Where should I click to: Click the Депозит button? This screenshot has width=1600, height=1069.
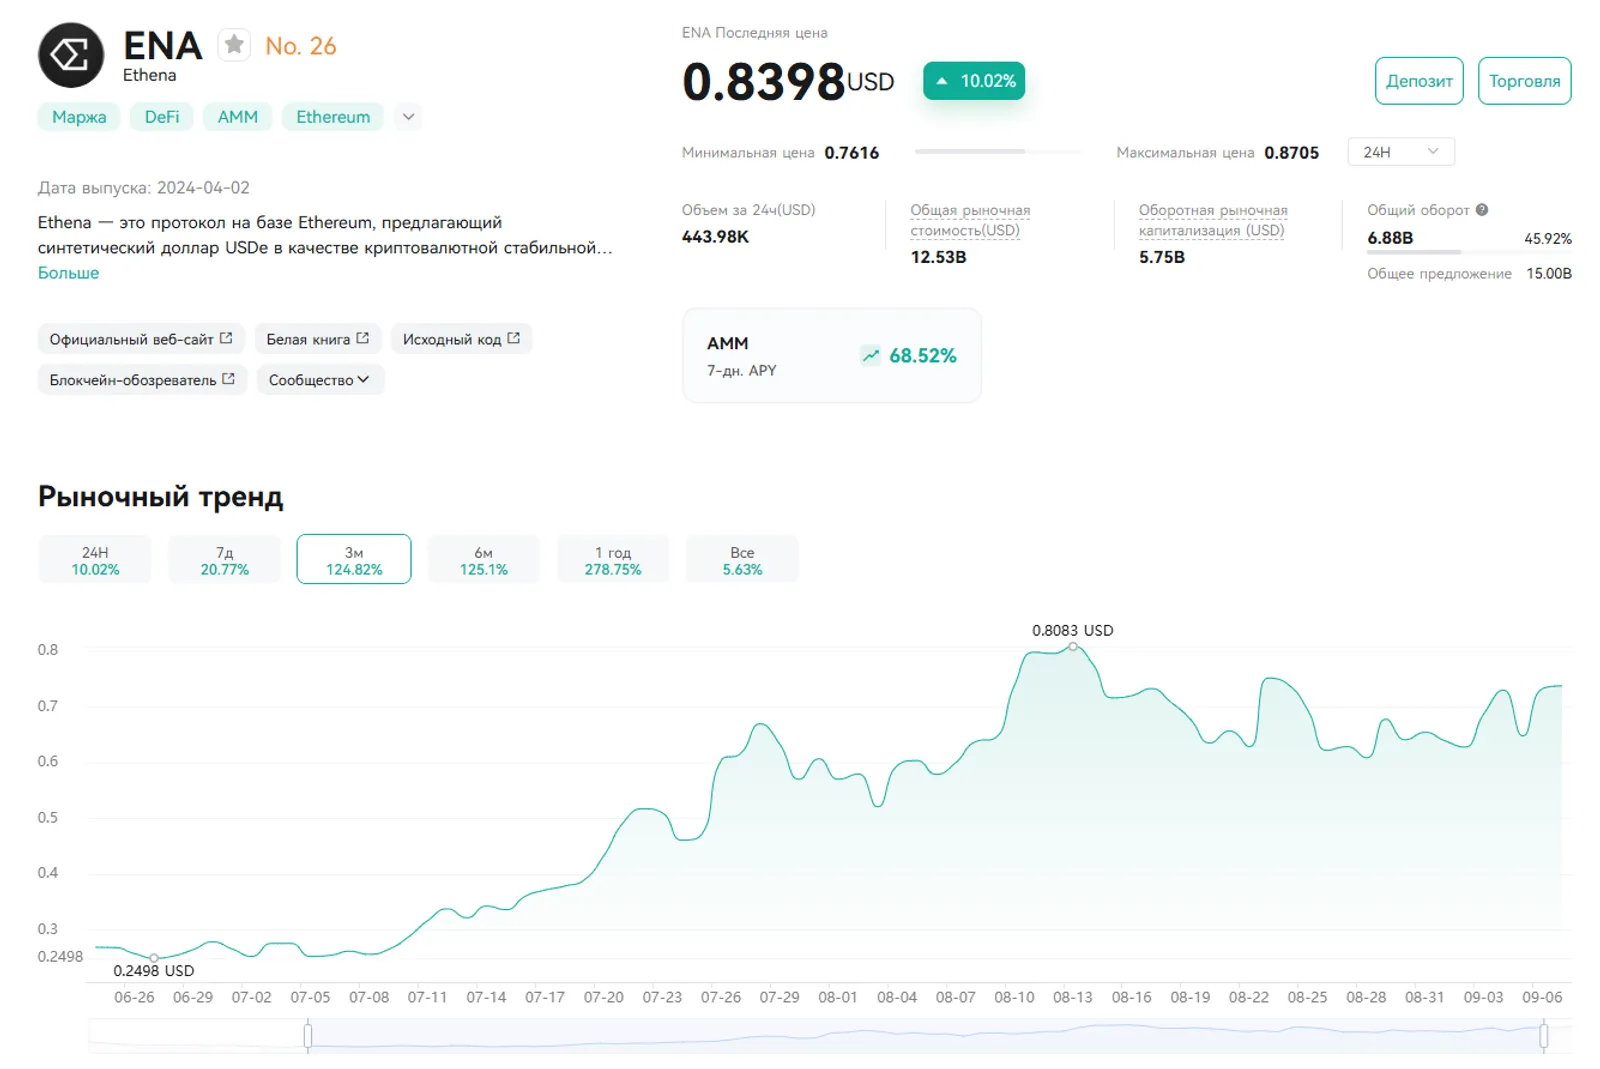[1419, 81]
